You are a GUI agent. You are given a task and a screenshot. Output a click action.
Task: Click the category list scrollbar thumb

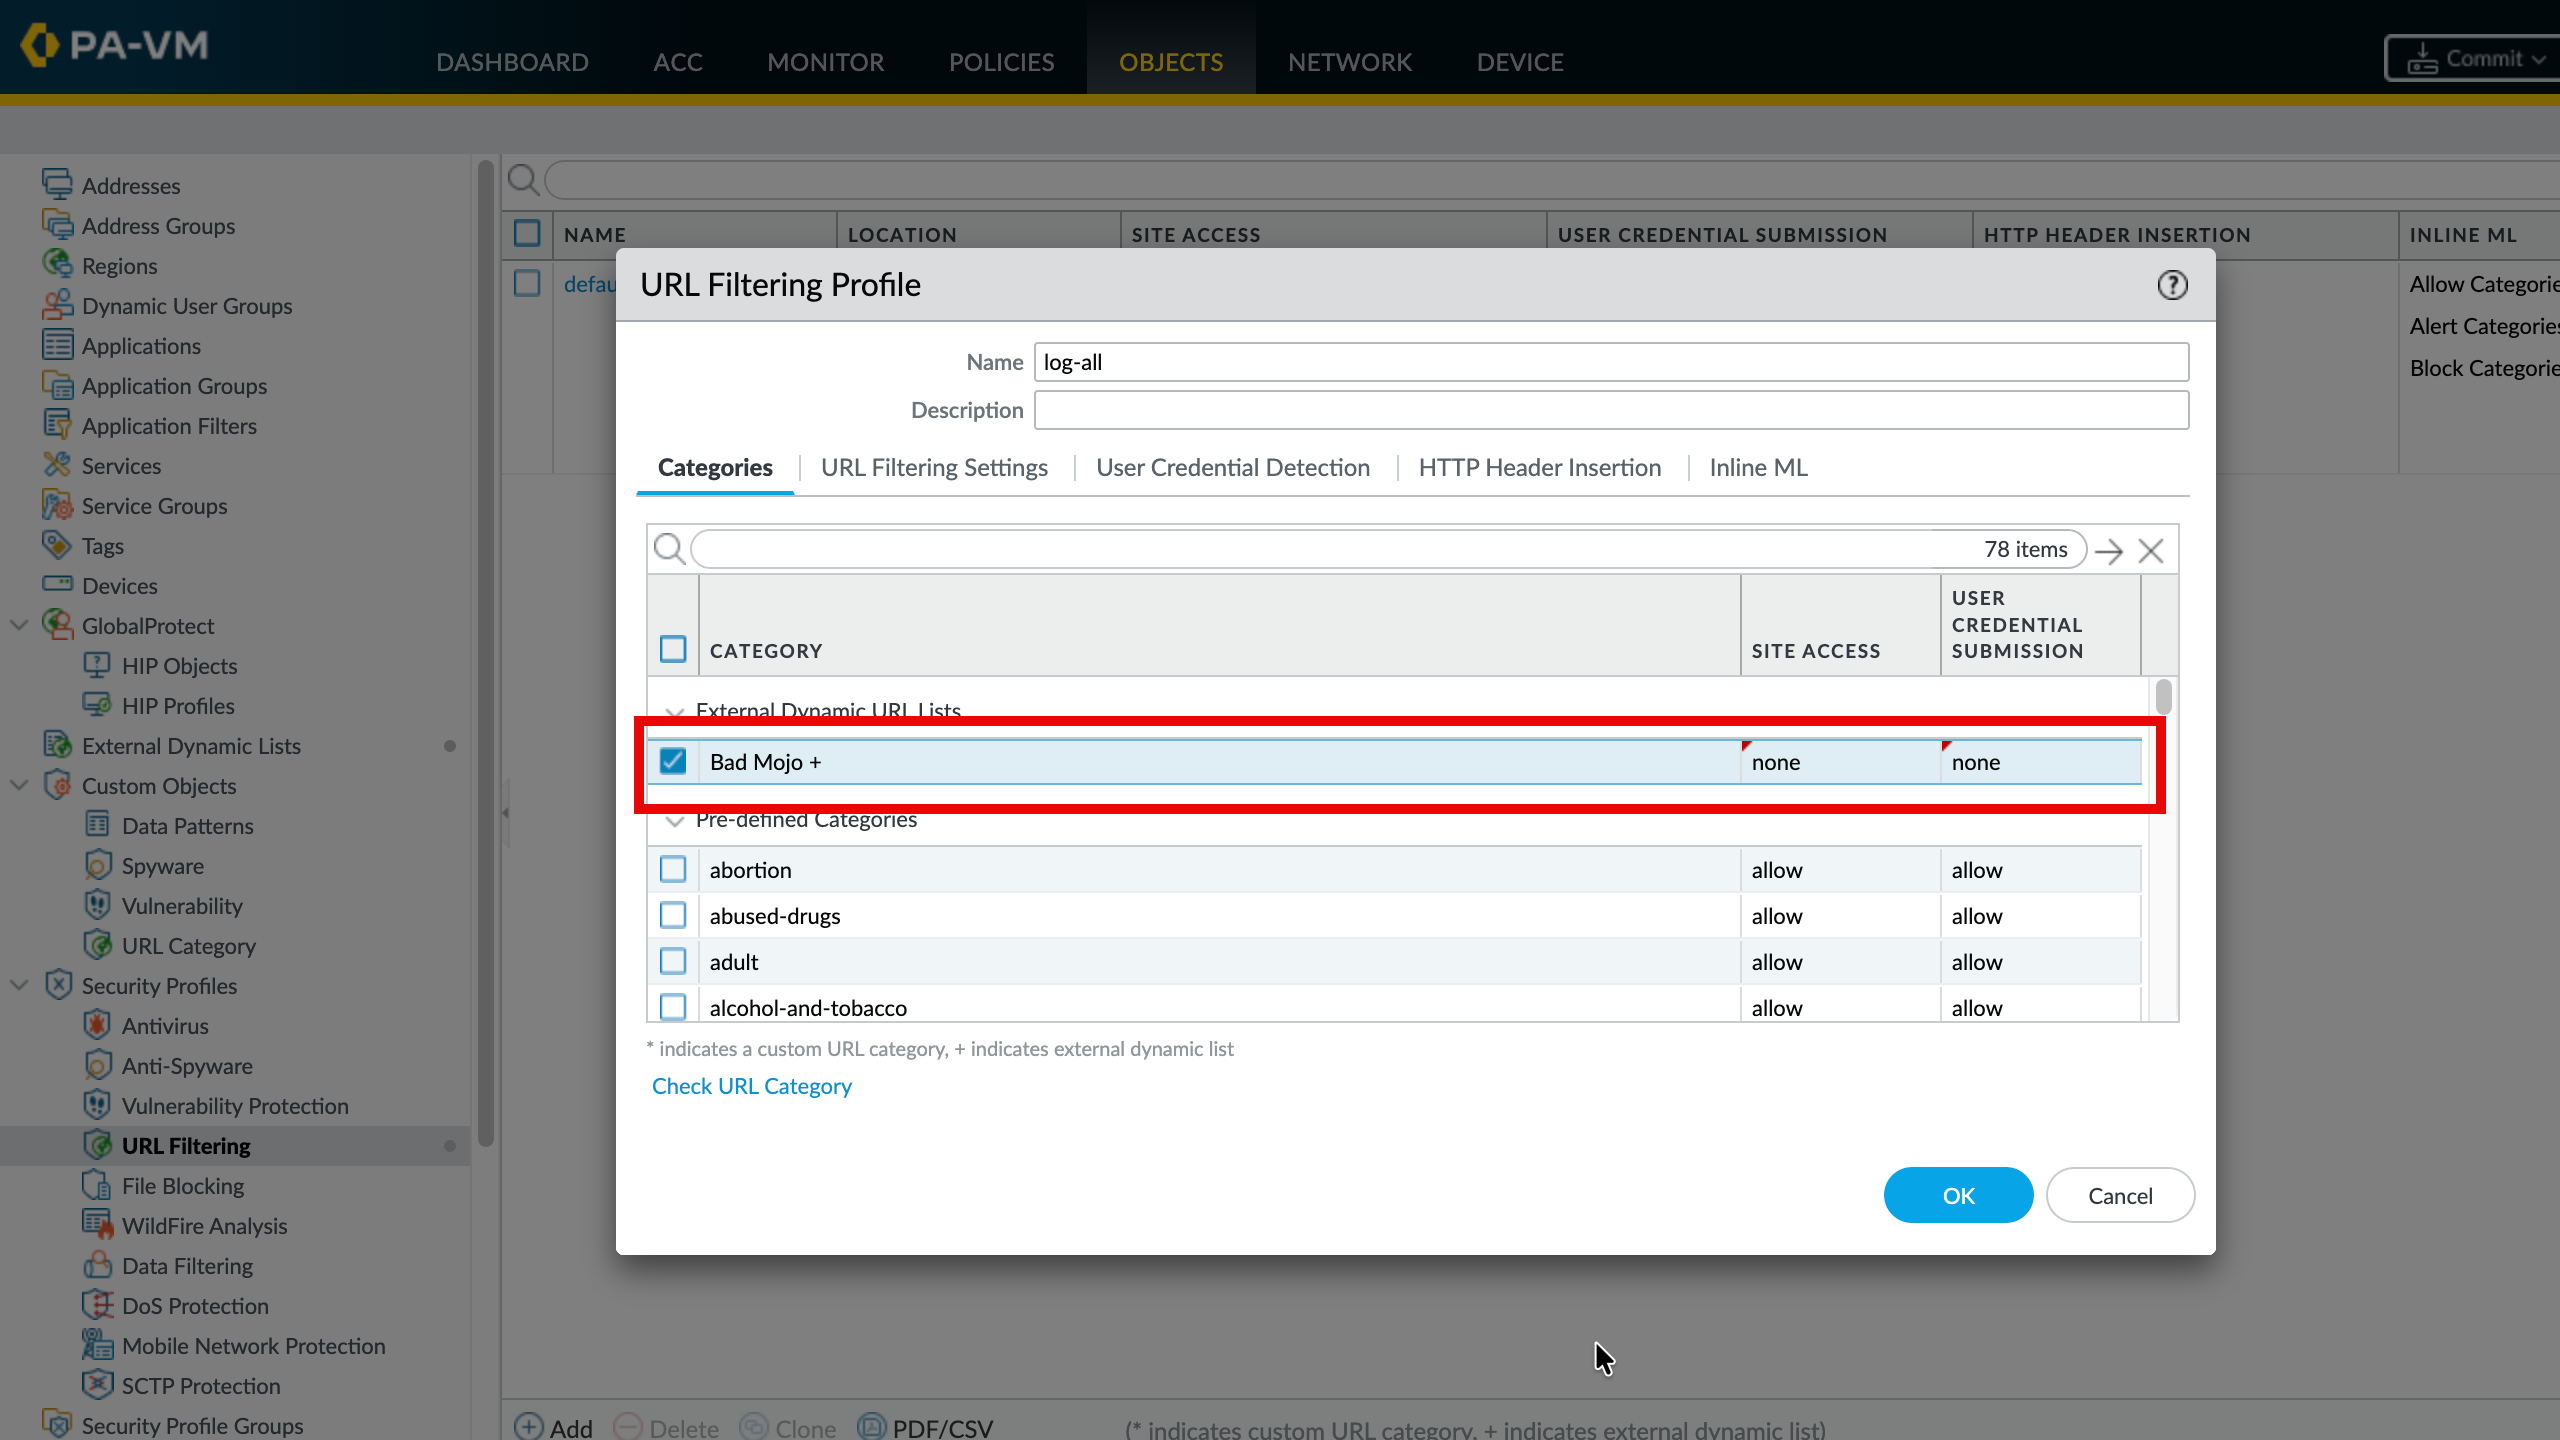pyautogui.click(x=2163, y=697)
